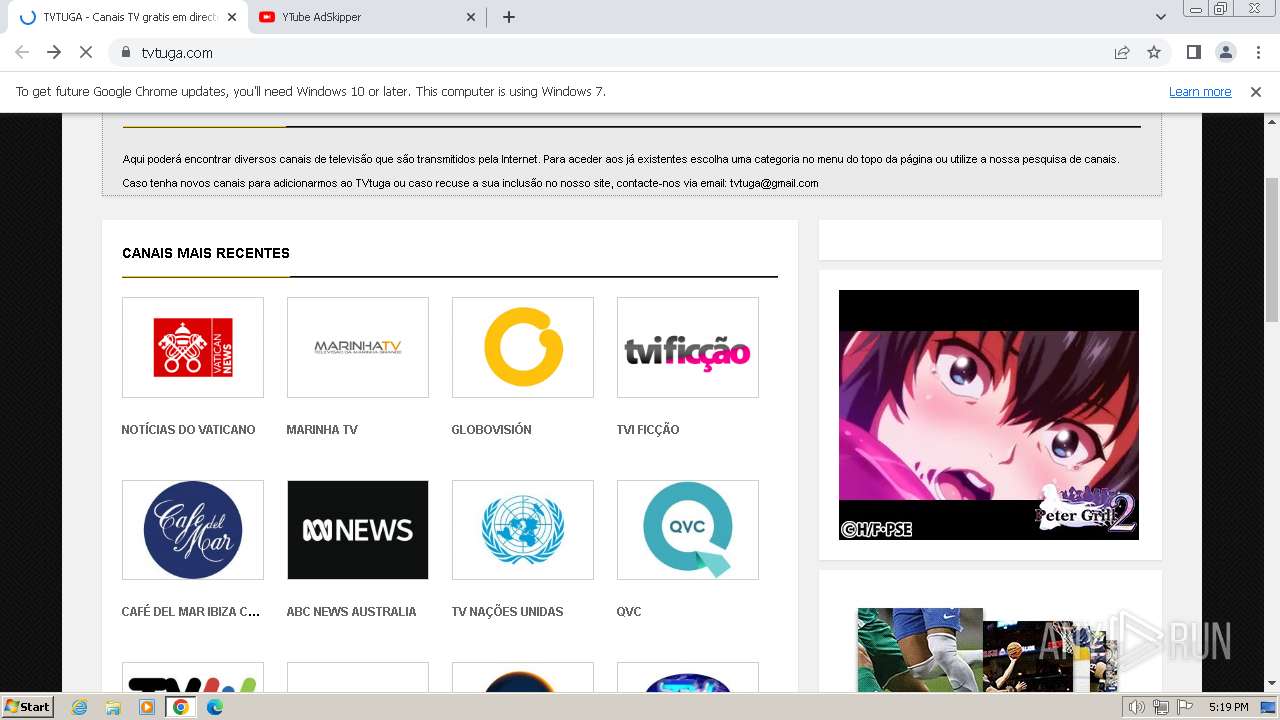Close the TVTUGA tab
This screenshot has height=720, width=1280.
tap(231, 17)
